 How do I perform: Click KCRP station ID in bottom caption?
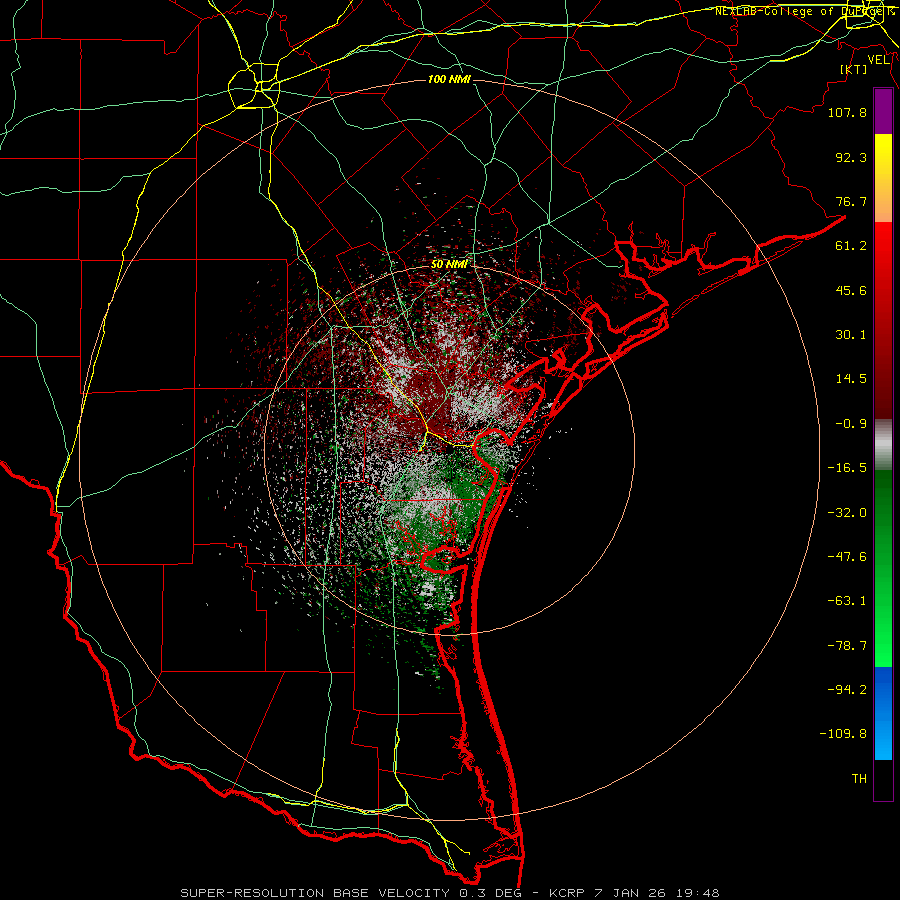pos(565,893)
